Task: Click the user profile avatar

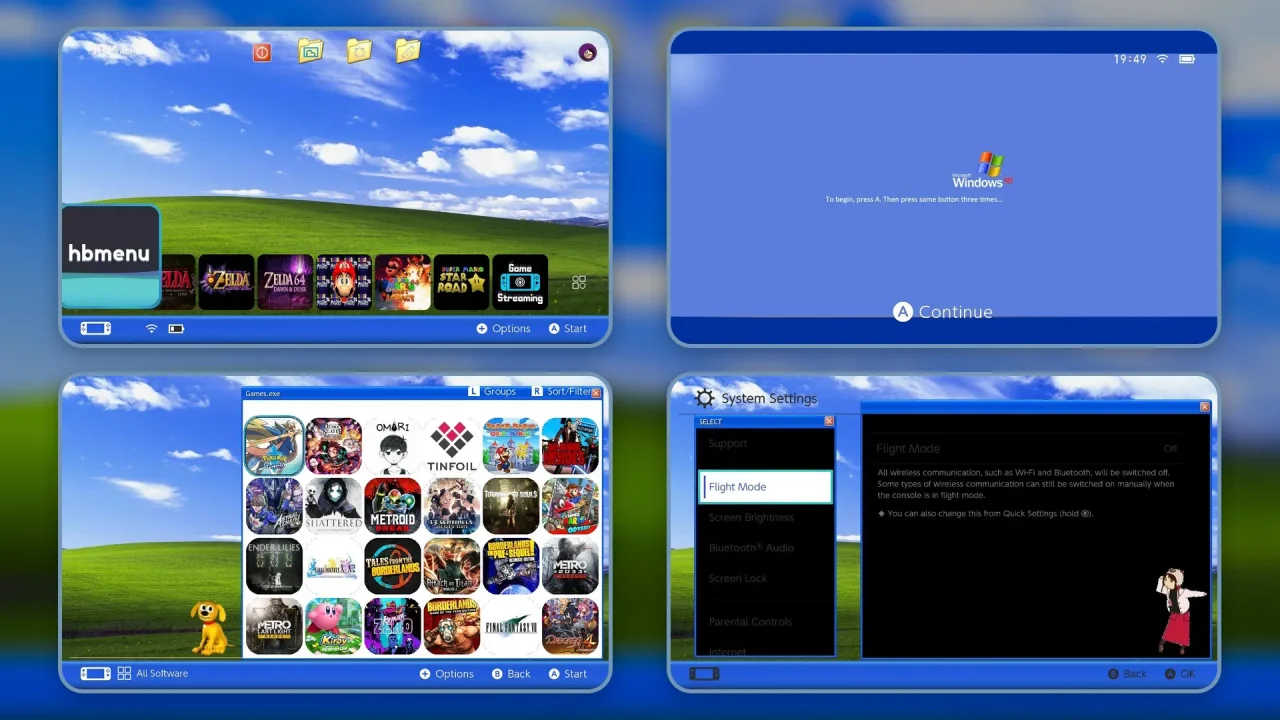Action: point(587,52)
